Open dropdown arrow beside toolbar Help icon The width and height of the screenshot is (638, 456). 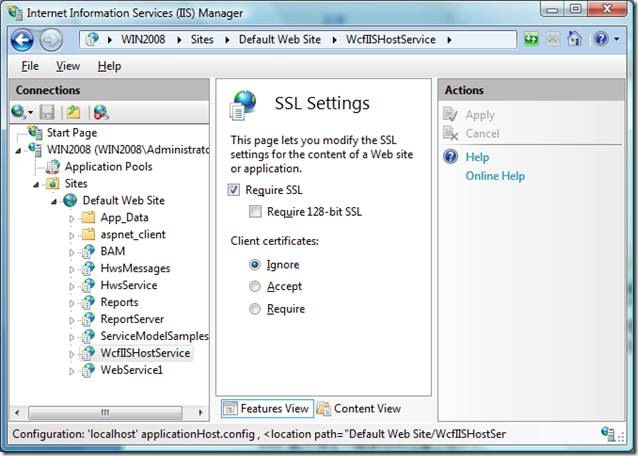pos(617,39)
